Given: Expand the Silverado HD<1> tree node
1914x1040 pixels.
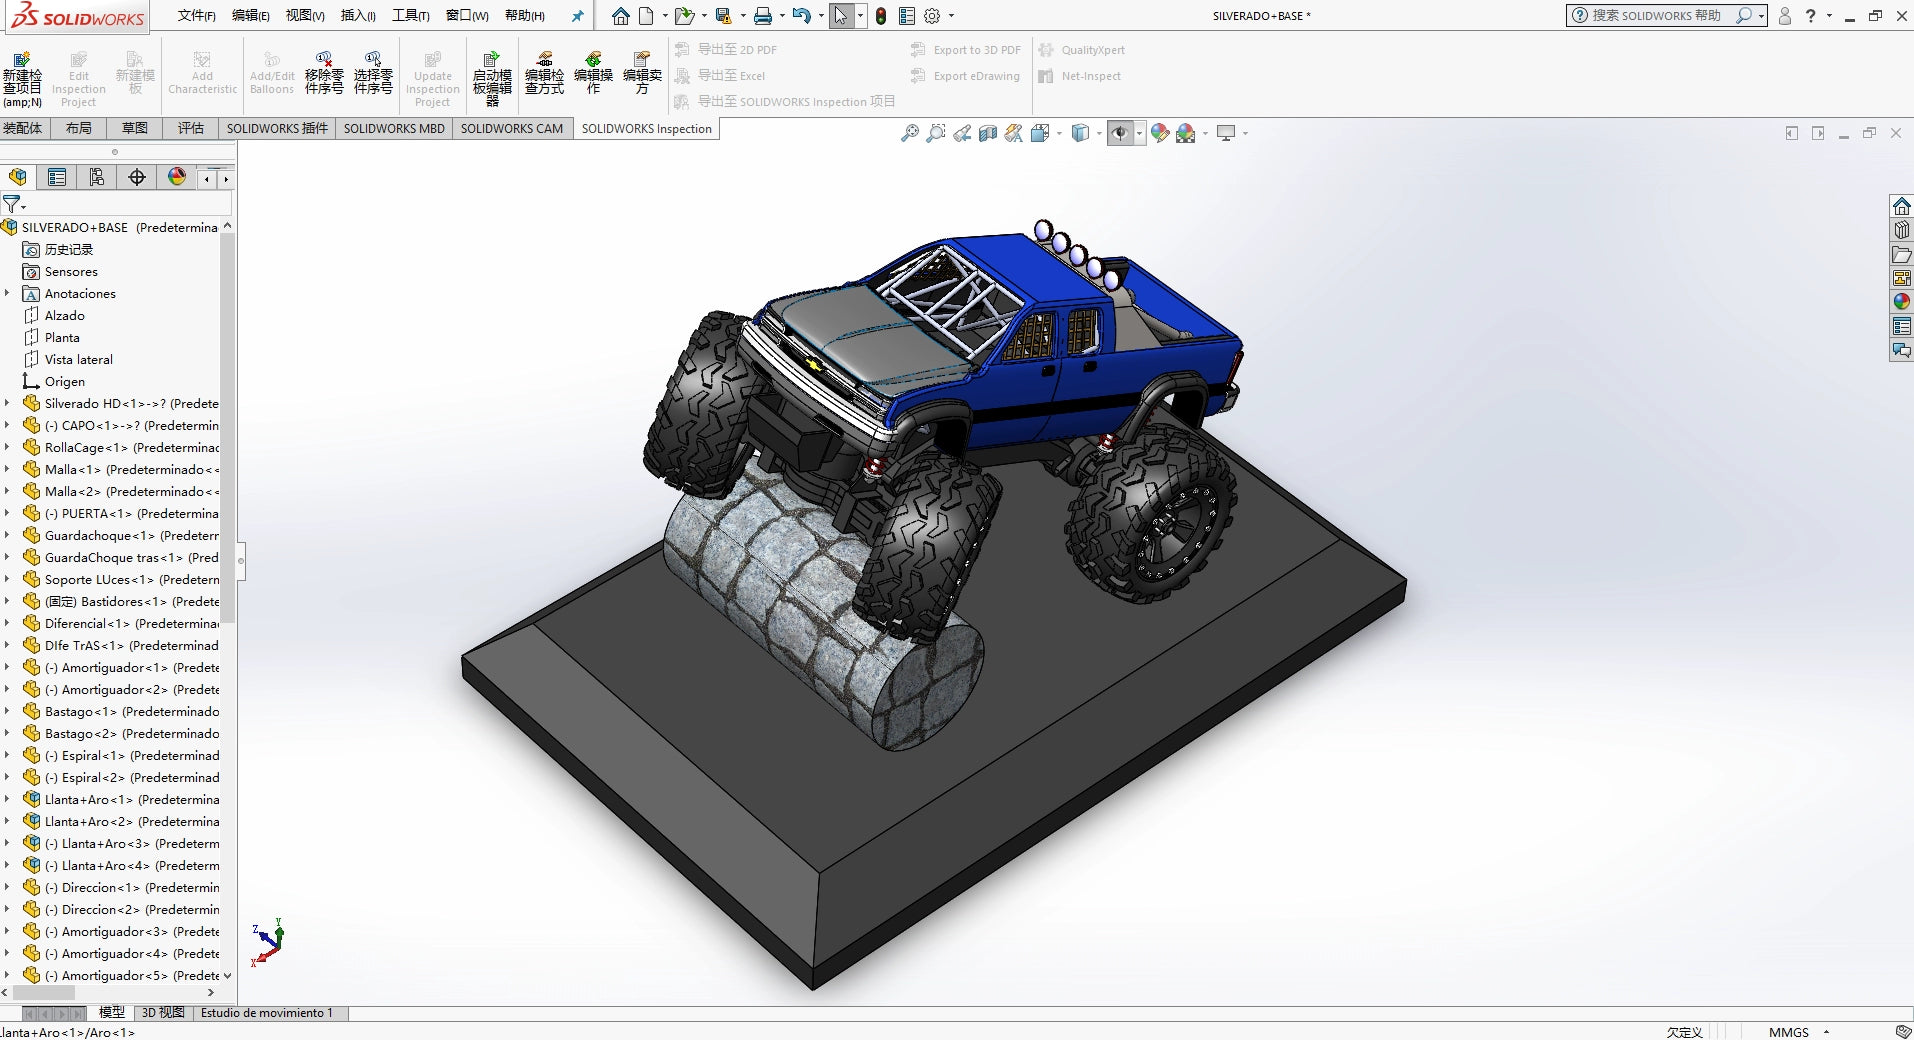Looking at the screenshot, I should 8,403.
